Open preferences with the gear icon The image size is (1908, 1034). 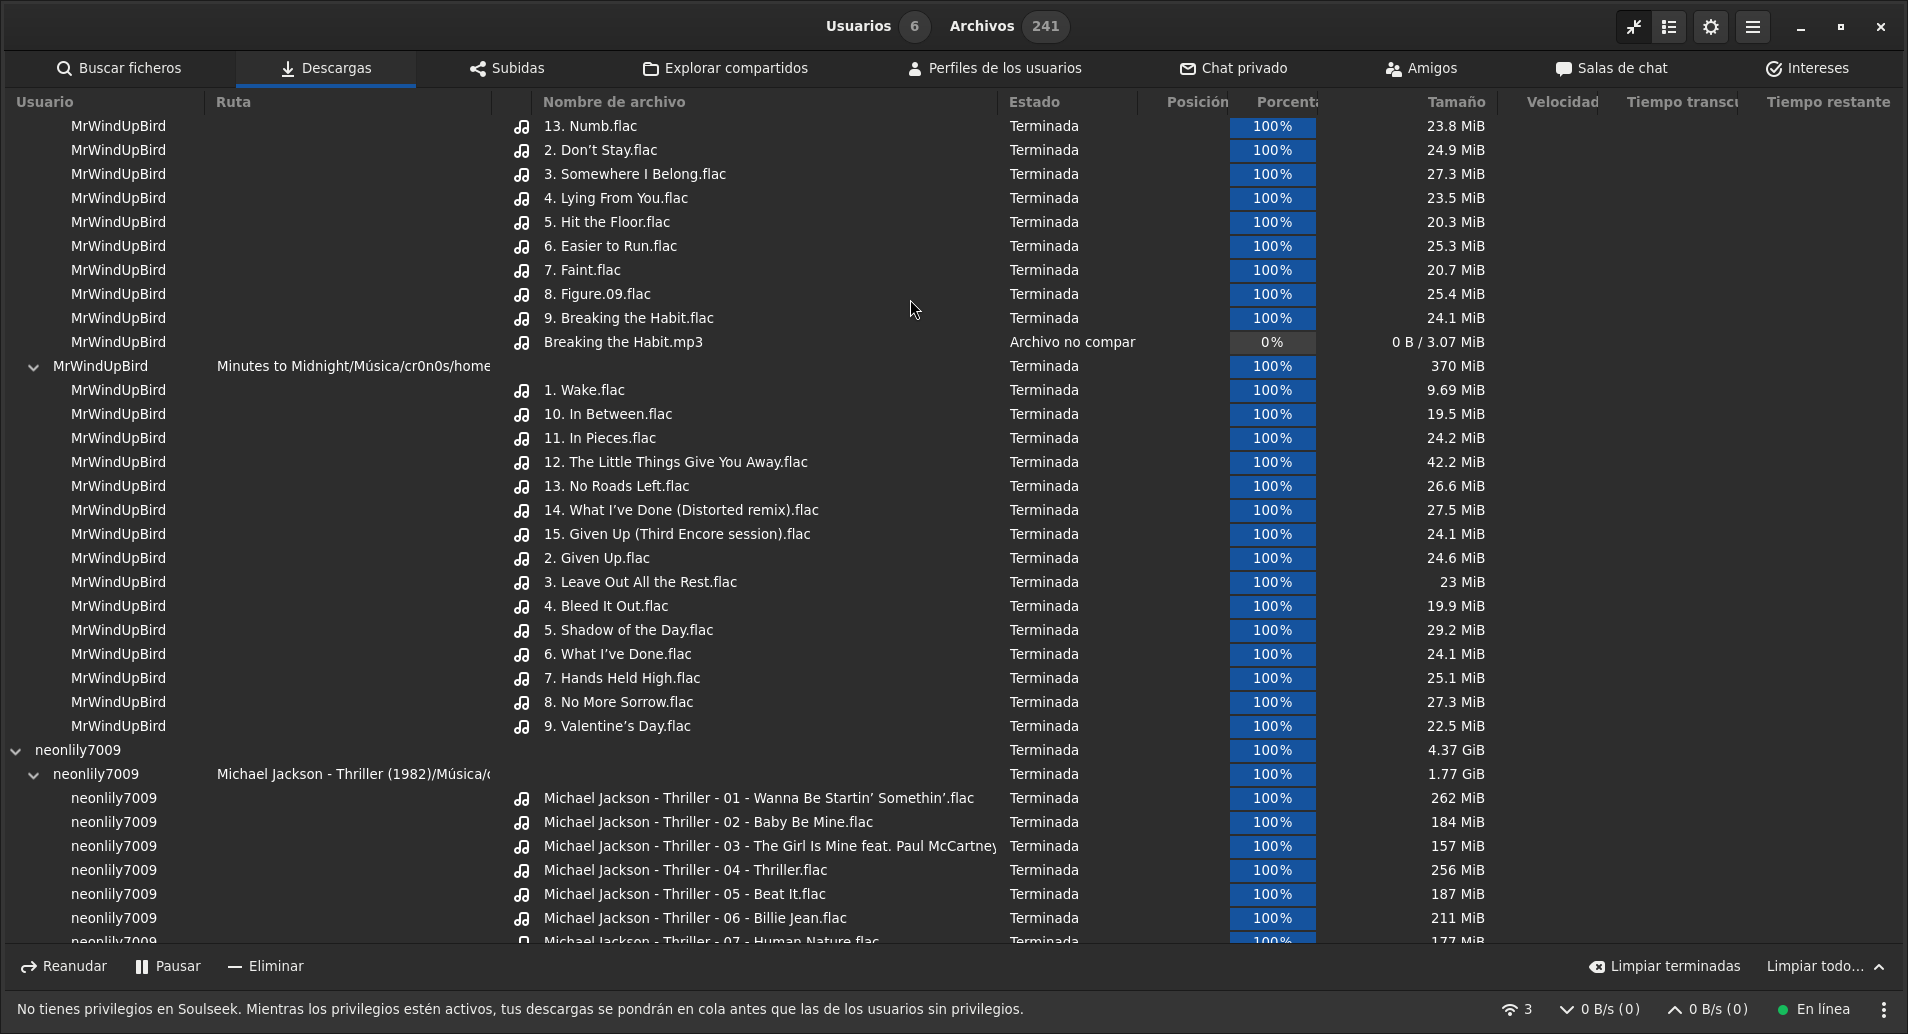(x=1711, y=27)
